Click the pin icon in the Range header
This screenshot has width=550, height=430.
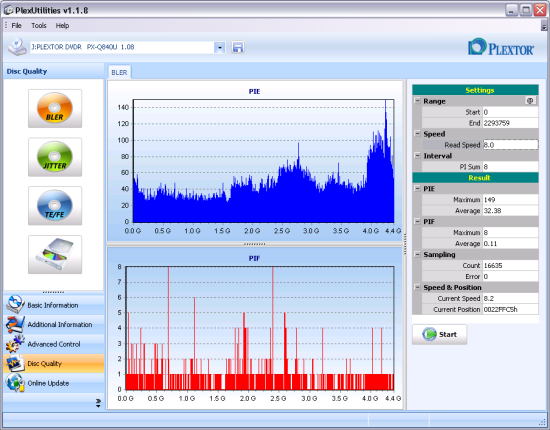pos(530,101)
